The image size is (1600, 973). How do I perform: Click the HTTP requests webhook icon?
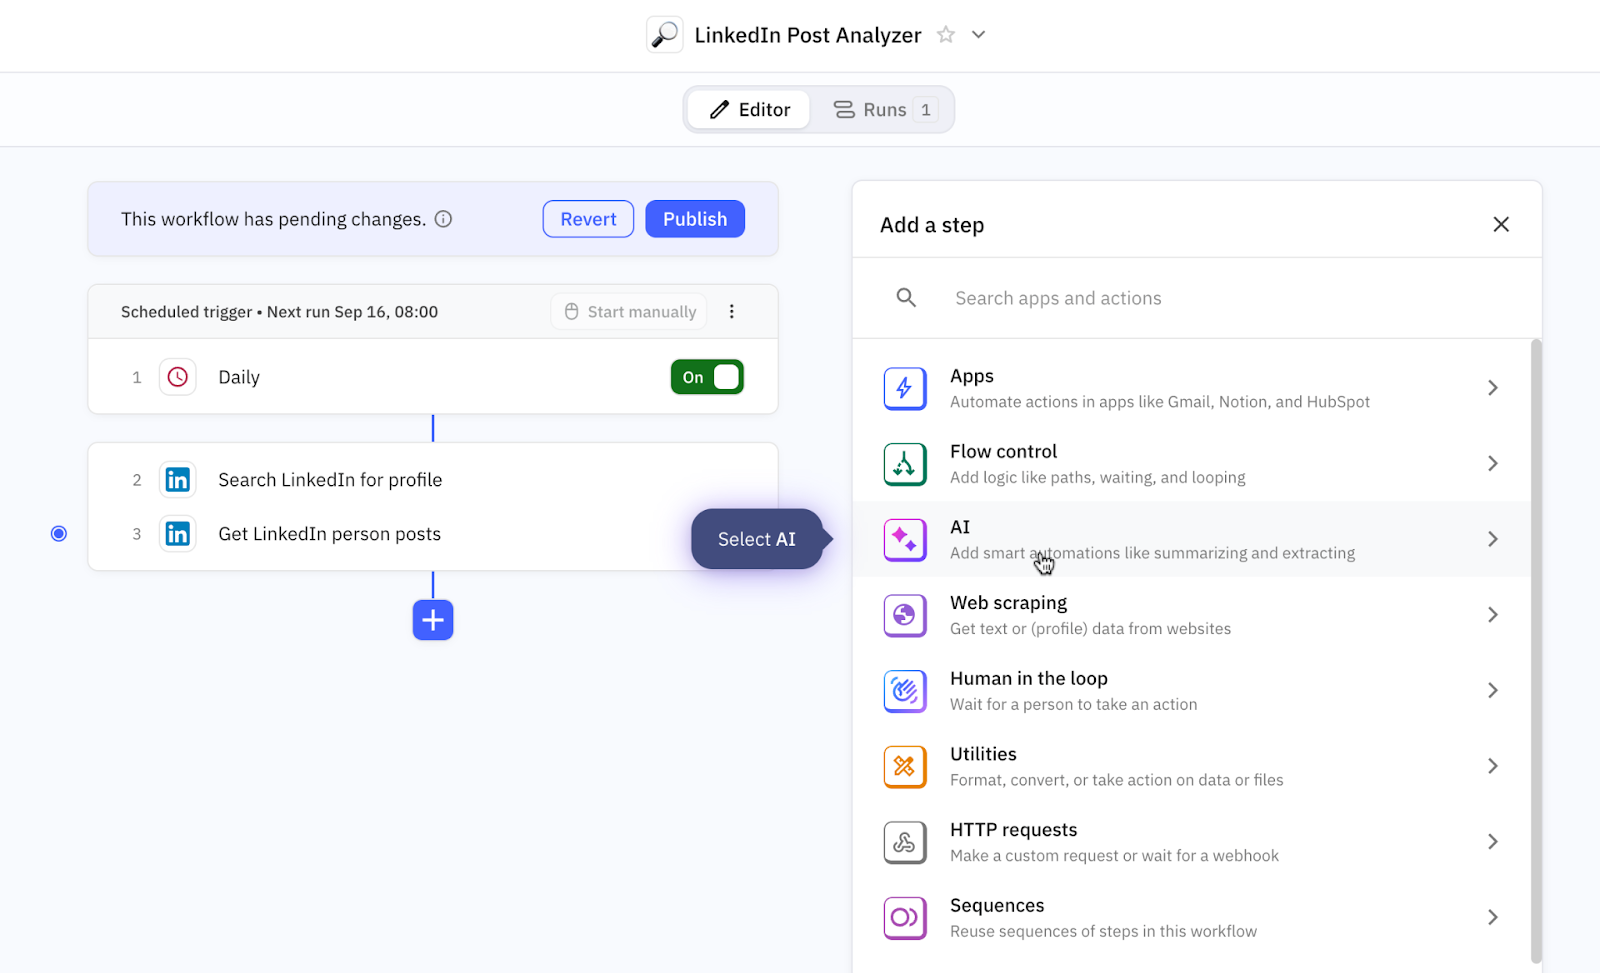tap(904, 842)
